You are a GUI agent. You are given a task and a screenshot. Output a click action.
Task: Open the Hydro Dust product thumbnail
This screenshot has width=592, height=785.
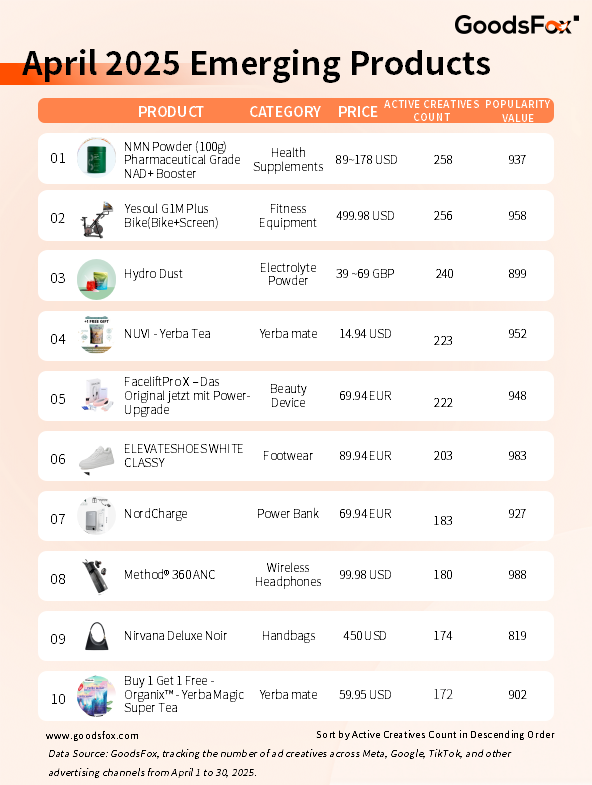pos(96,279)
